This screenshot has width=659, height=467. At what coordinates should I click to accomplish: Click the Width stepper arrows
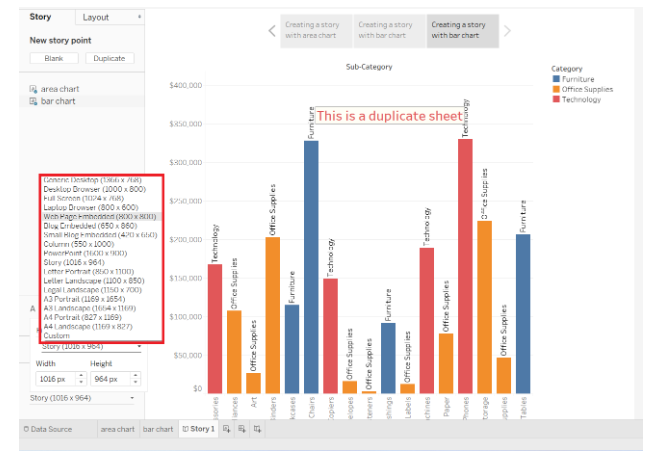(80, 379)
